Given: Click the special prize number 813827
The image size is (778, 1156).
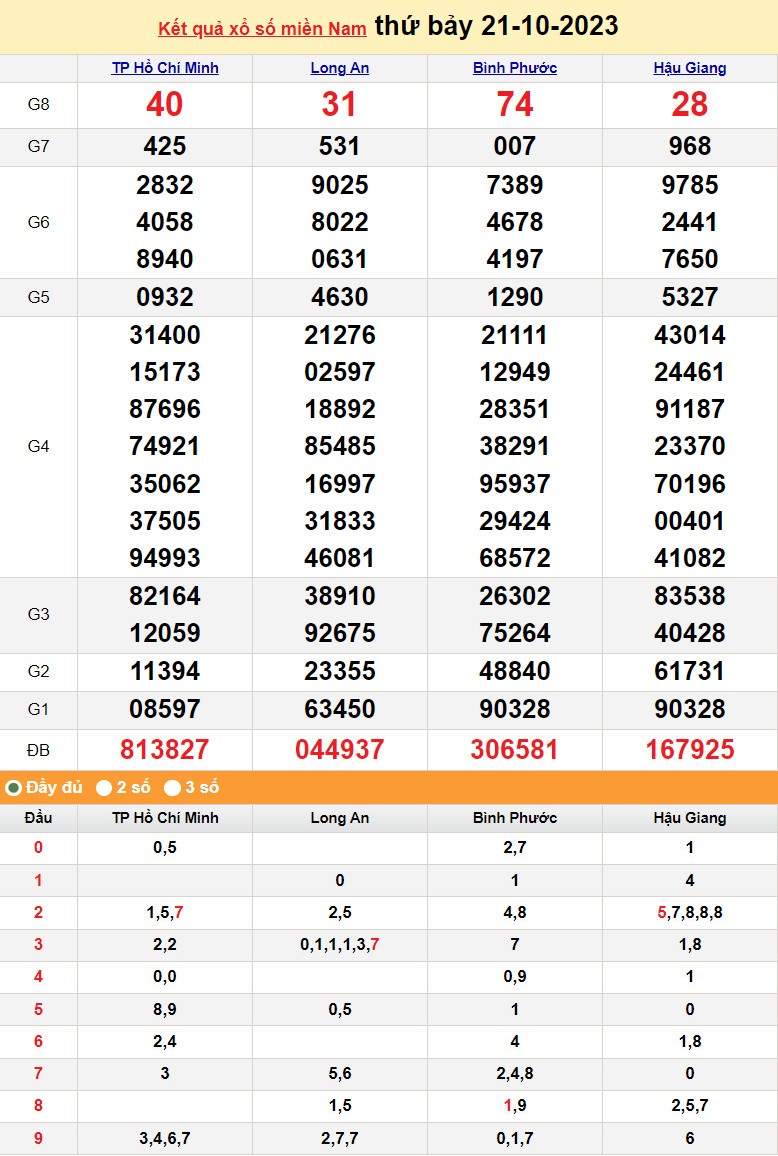Looking at the screenshot, I should pyautogui.click(x=165, y=750).
